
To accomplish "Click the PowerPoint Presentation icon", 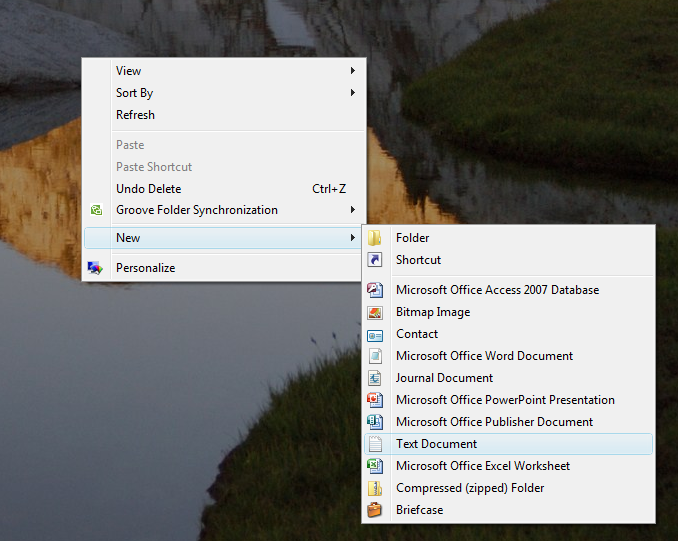I will pos(374,400).
